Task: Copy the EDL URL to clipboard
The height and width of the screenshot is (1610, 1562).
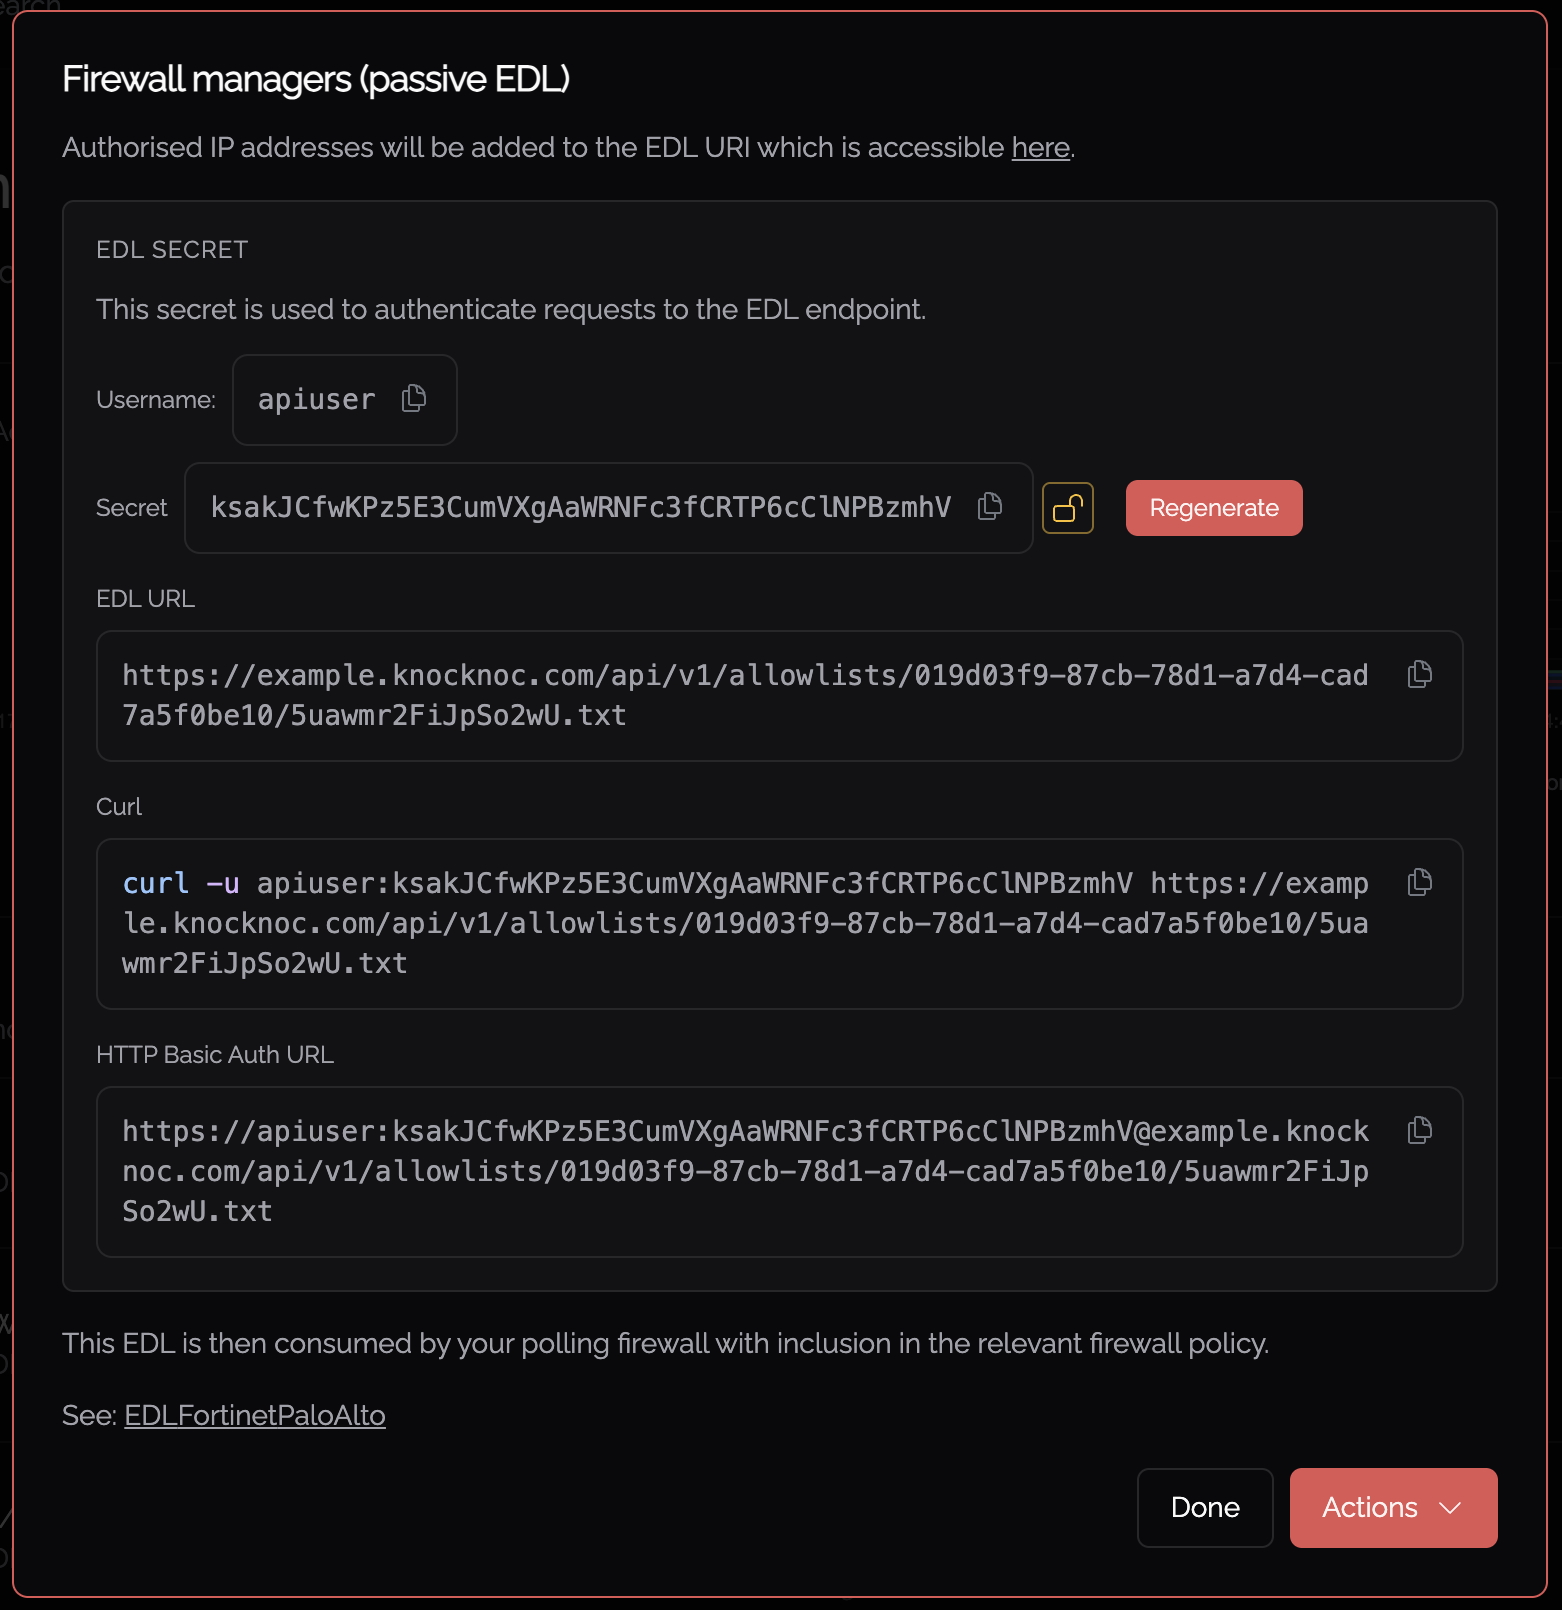Action: 1420,675
